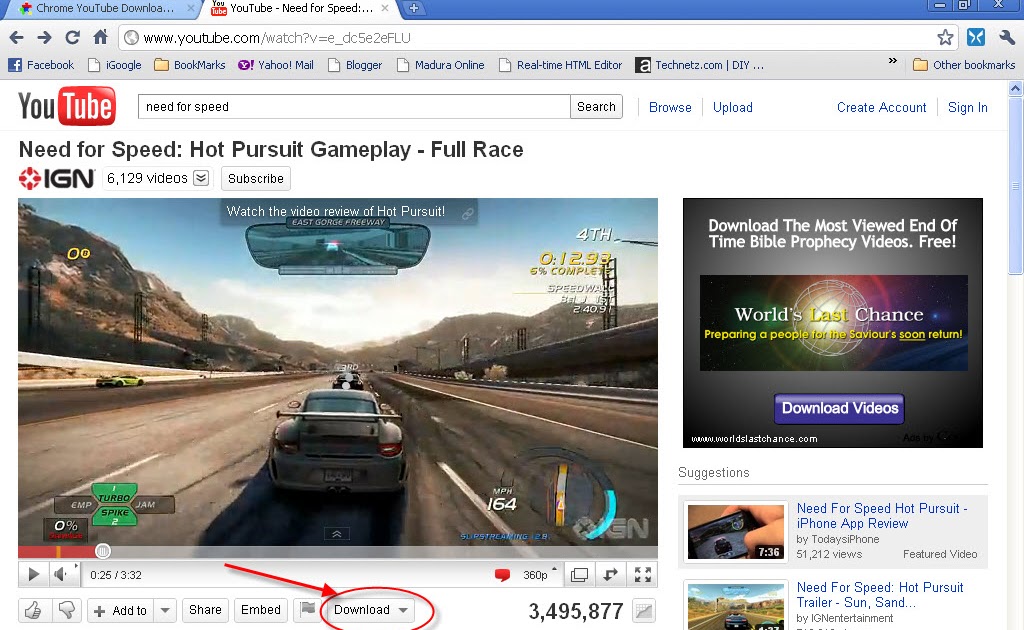Click the browser address bar URL
Image resolution: width=1024 pixels, height=630 pixels.
click(277, 38)
